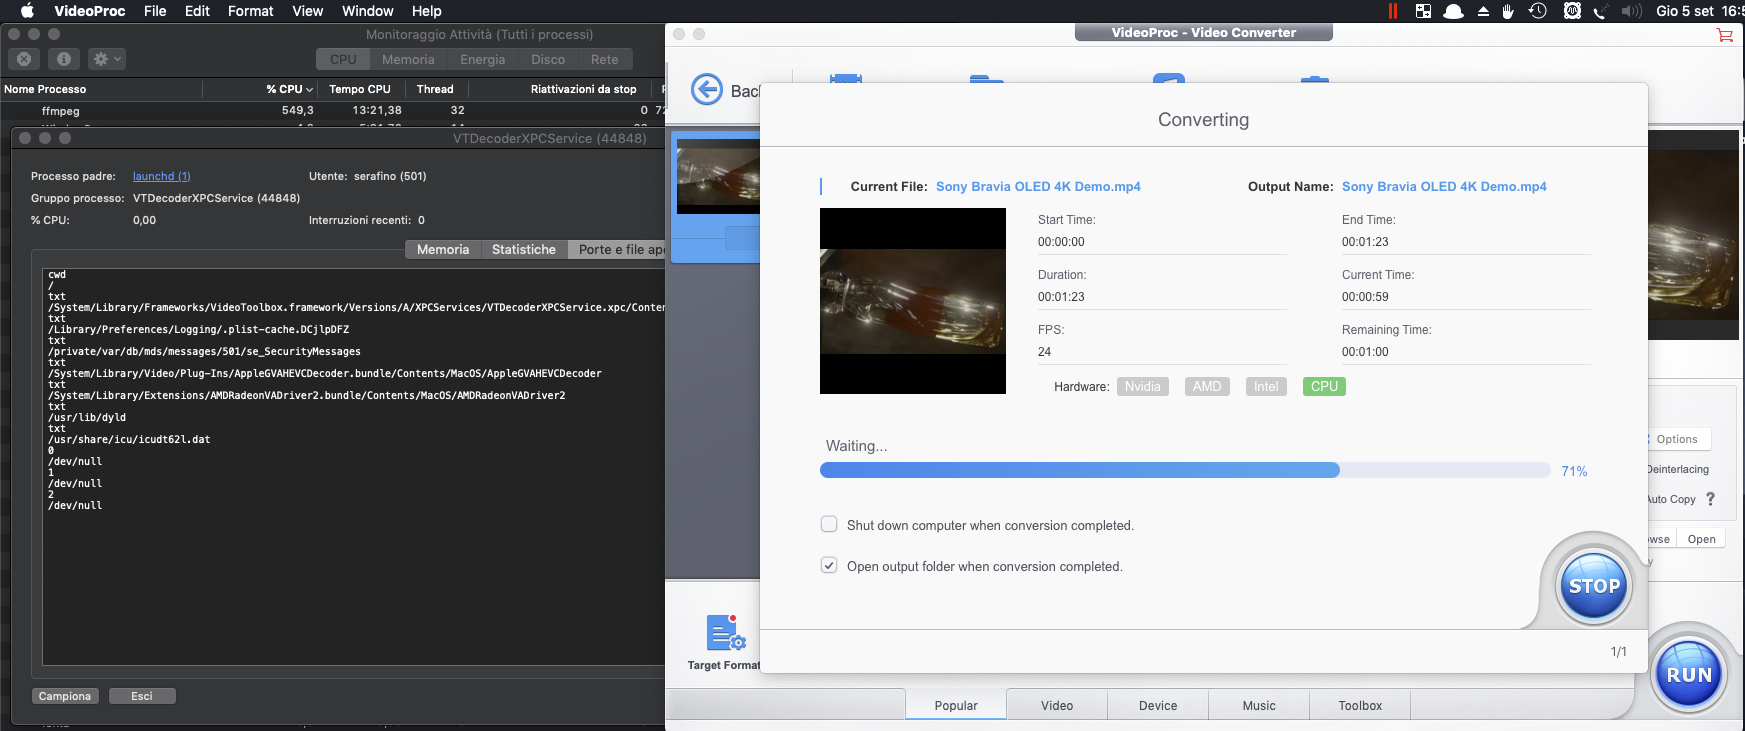Click the phone handset menu bar icon
The width and height of the screenshot is (1745, 731).
(x=1601, y=11)
